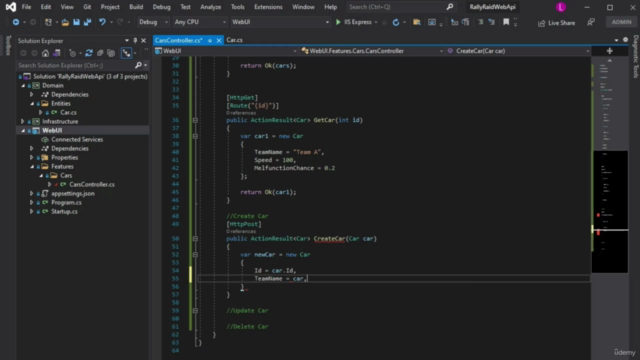This screenshot has width=640, height=360.
Task: Click the browser refresh icon
Action: (396, 22)
